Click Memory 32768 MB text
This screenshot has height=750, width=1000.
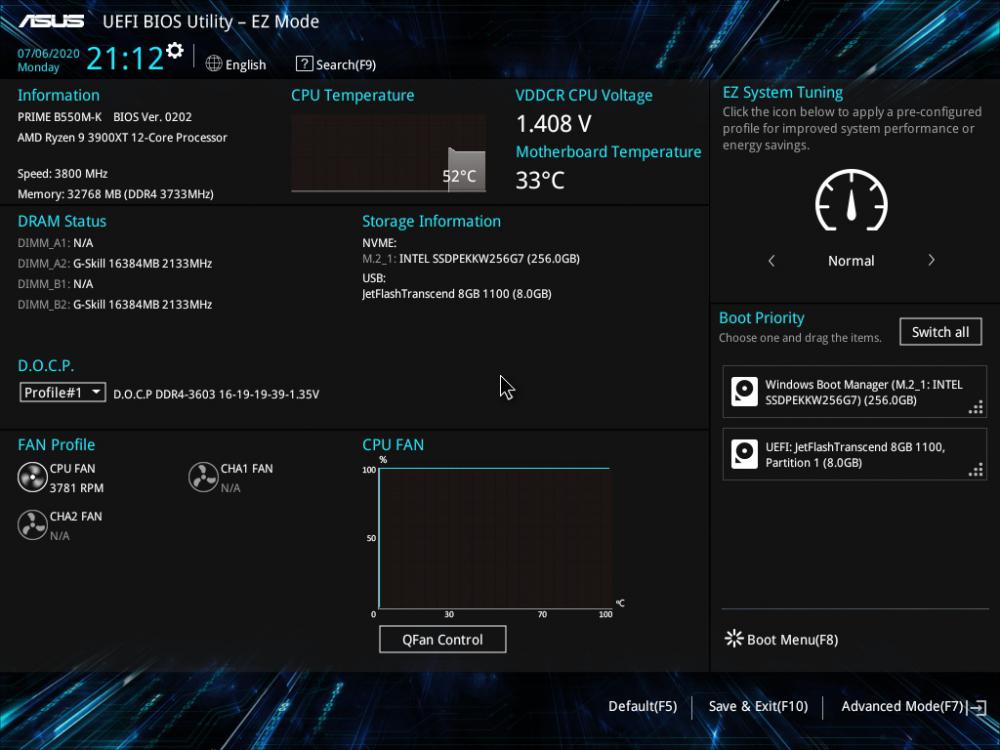115,194
